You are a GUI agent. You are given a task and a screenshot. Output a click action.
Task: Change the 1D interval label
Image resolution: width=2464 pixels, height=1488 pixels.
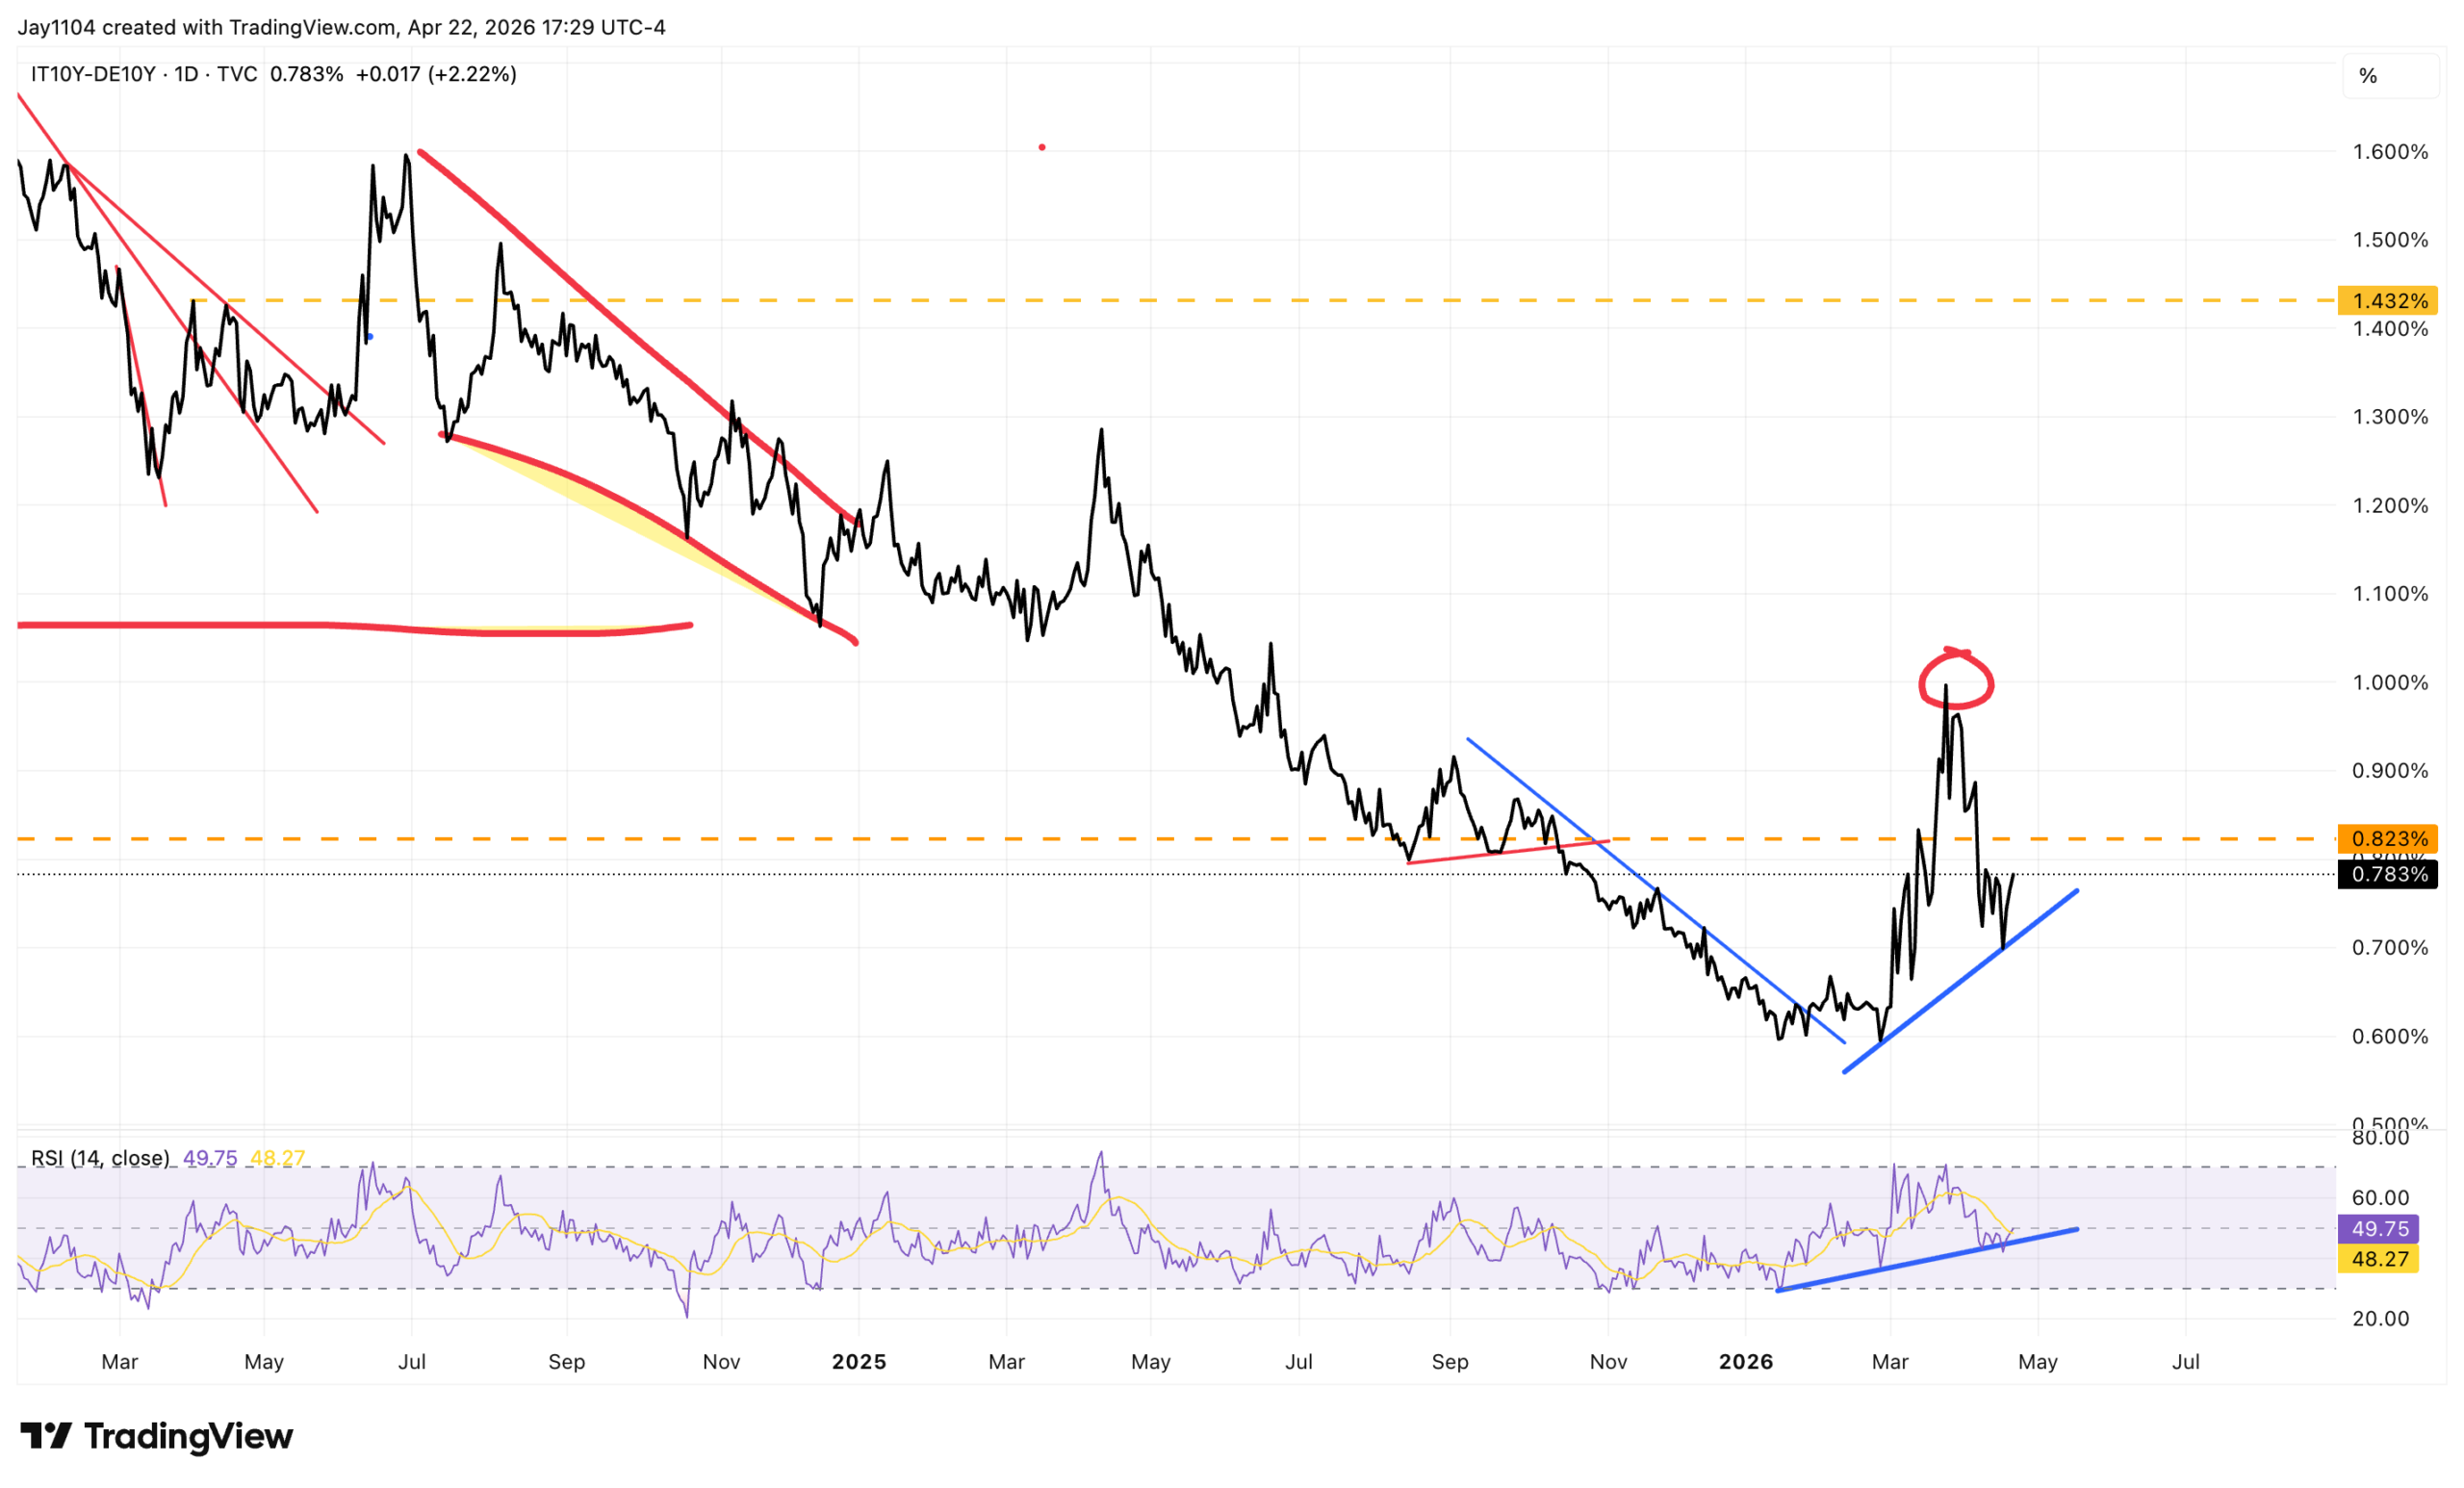[x=186, y=74]
